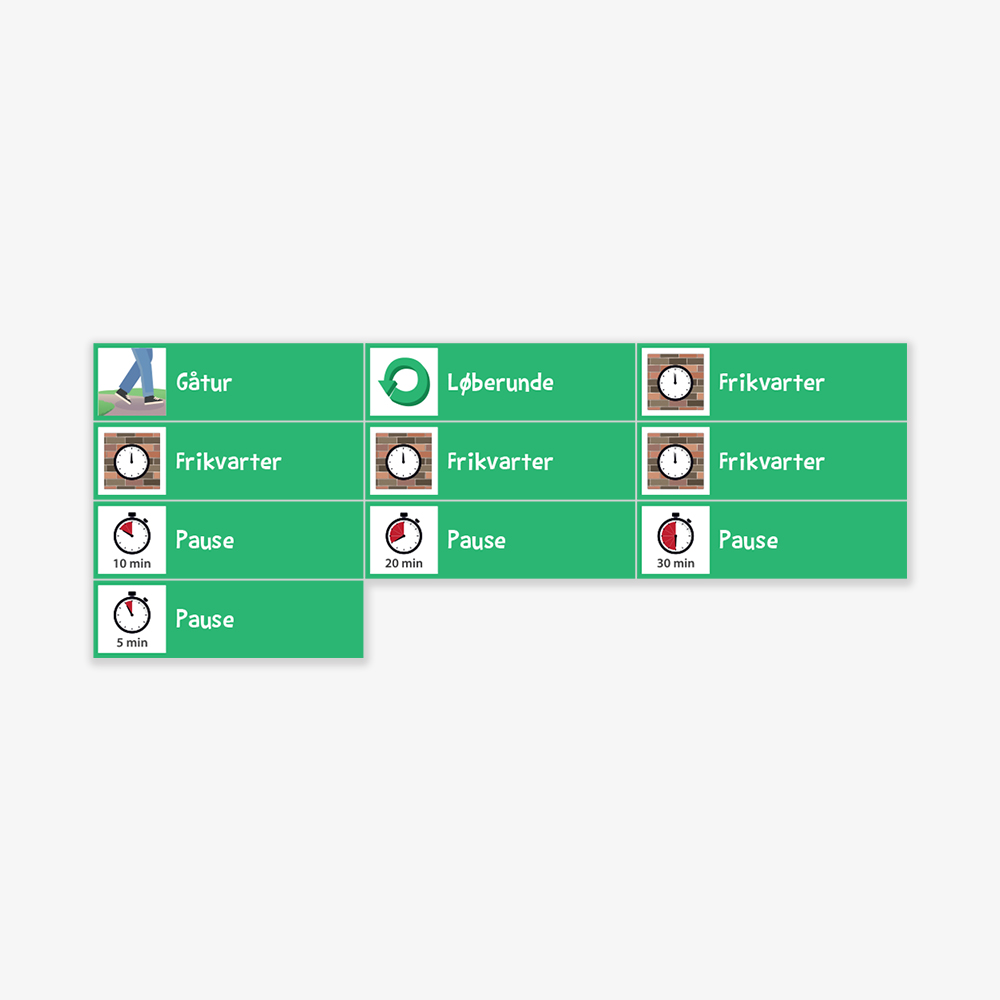This screenshot has width=1000, height=1000.
Task: Select brick clock icon directly below Løberunde icon
Action: pyautogui.click(x=404, y=461)
